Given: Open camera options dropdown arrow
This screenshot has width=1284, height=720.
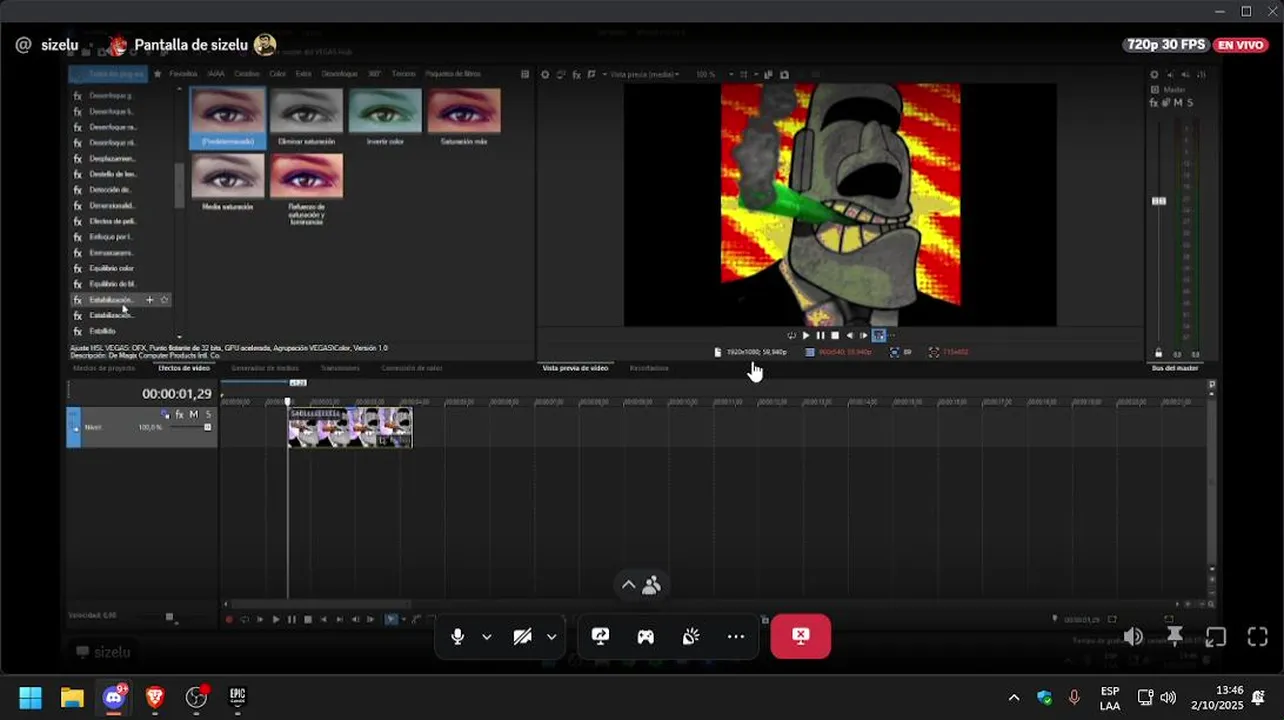Looking at the screenshot, I should (x=551, y=637).
